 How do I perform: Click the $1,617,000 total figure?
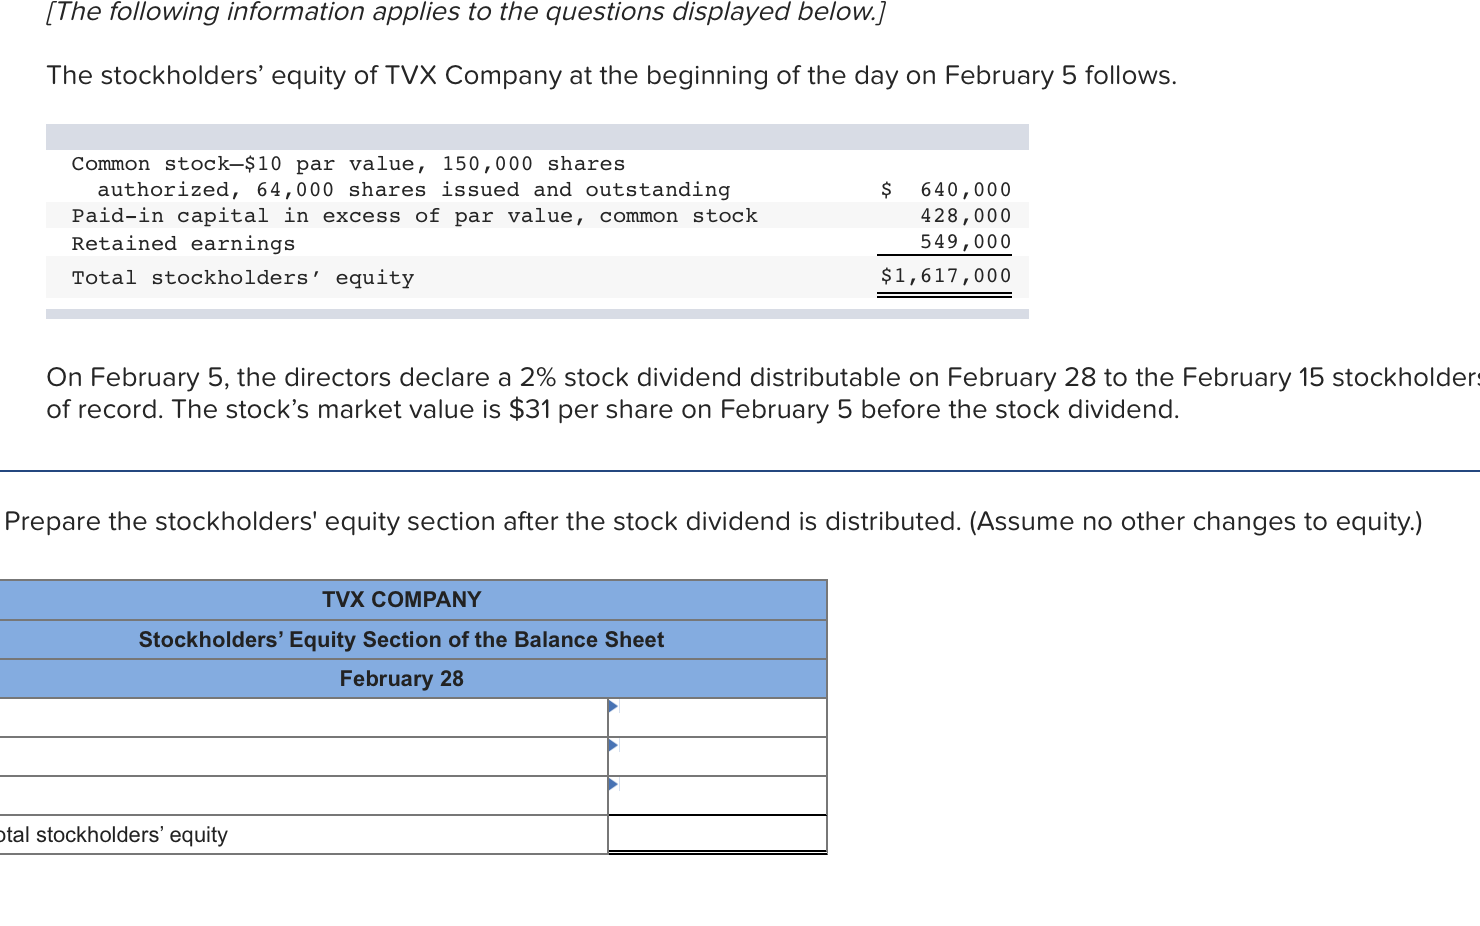click(946, 276)
